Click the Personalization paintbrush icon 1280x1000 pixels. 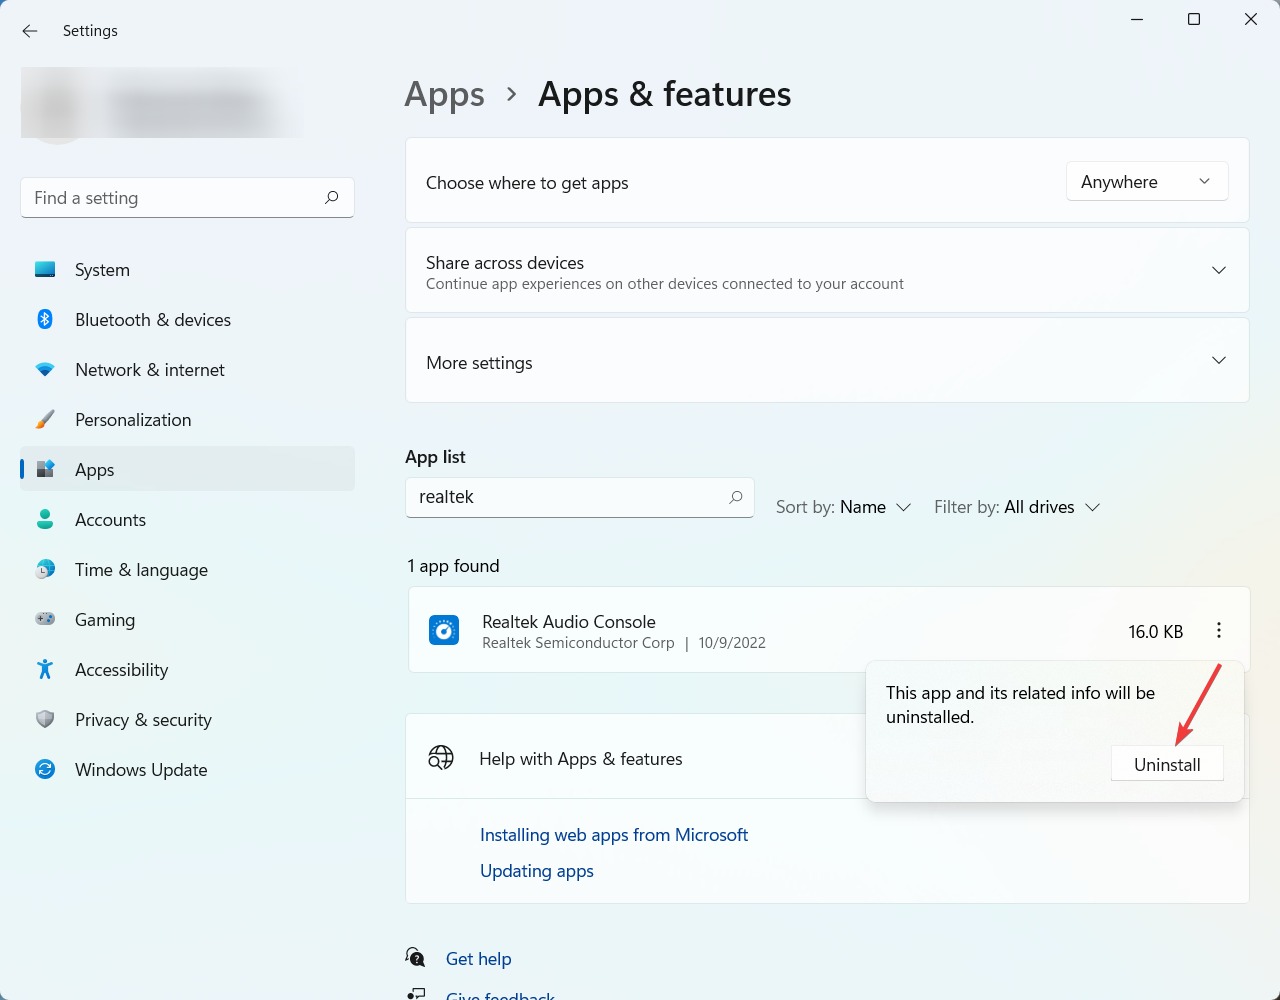point(45,420)
